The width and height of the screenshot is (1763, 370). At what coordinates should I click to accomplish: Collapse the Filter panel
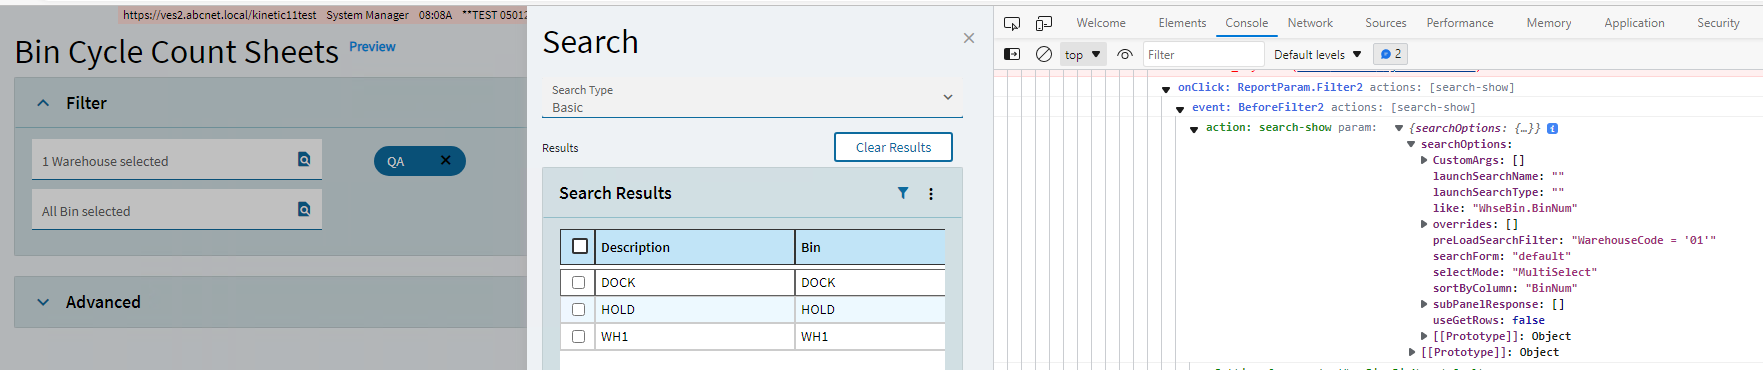point(43,103)
